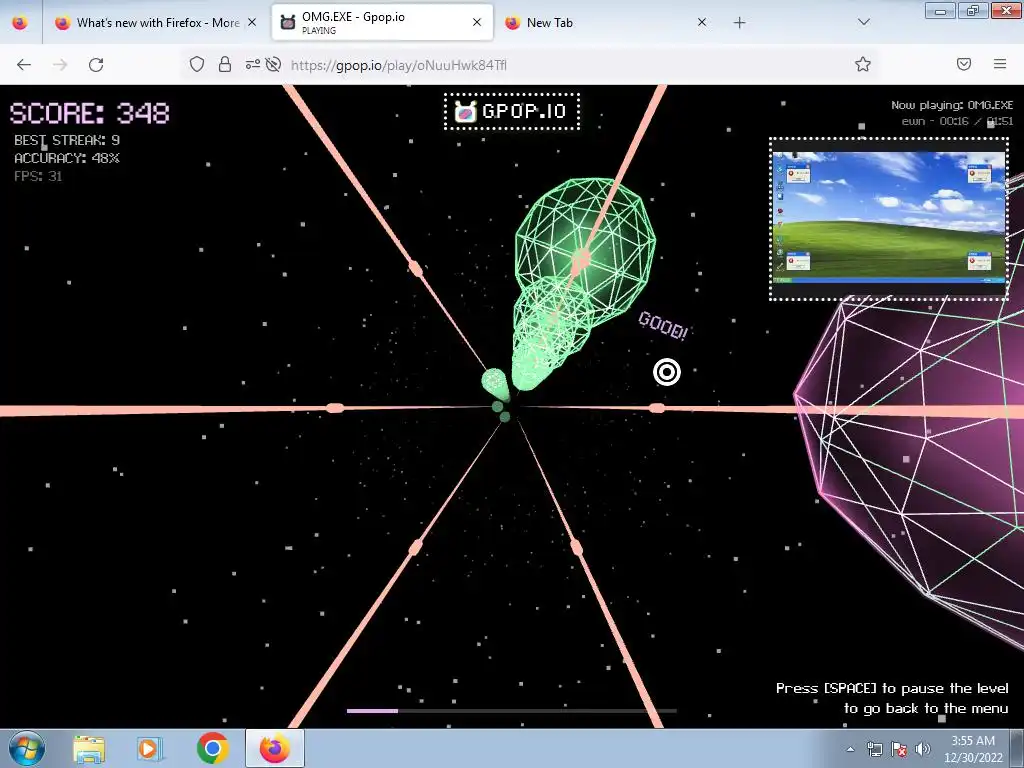The image size is (1024, 768).
Task: Click the note marker on the left horizontal lane
Action: click(x=334, y=408)
